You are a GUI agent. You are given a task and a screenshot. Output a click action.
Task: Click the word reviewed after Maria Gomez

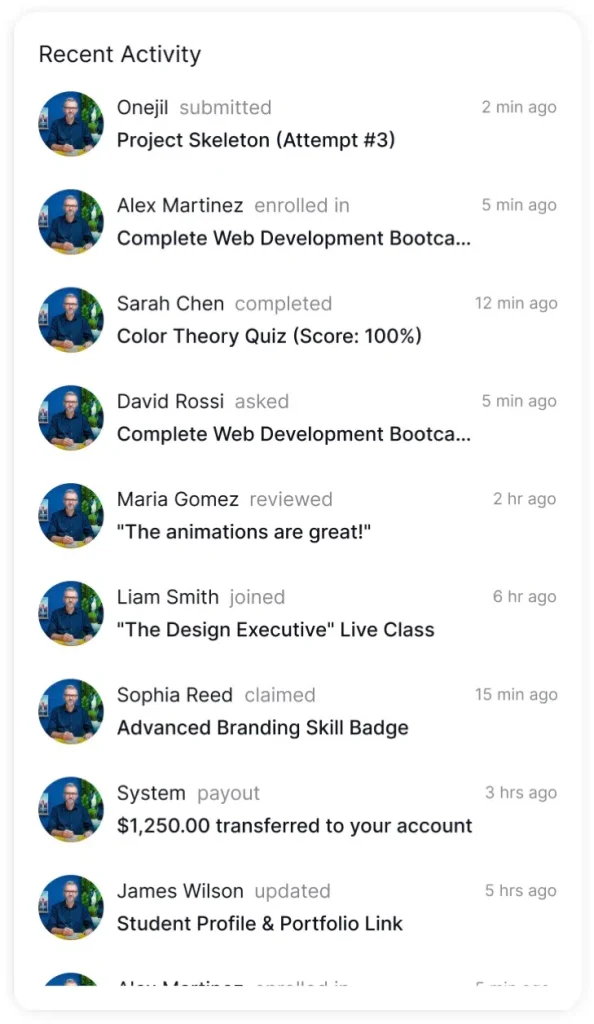291,500
